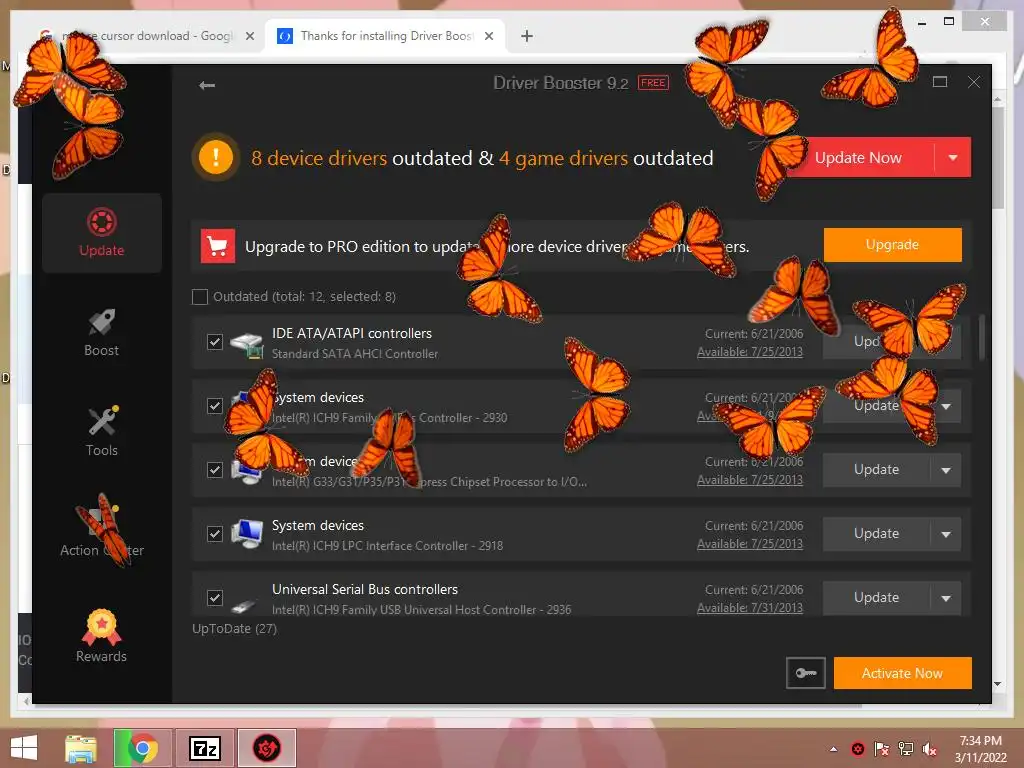The image size is (1024, 768).
Task: Click the red shopping cart icon
Action: pyautogui.click(x=217, y=246)
